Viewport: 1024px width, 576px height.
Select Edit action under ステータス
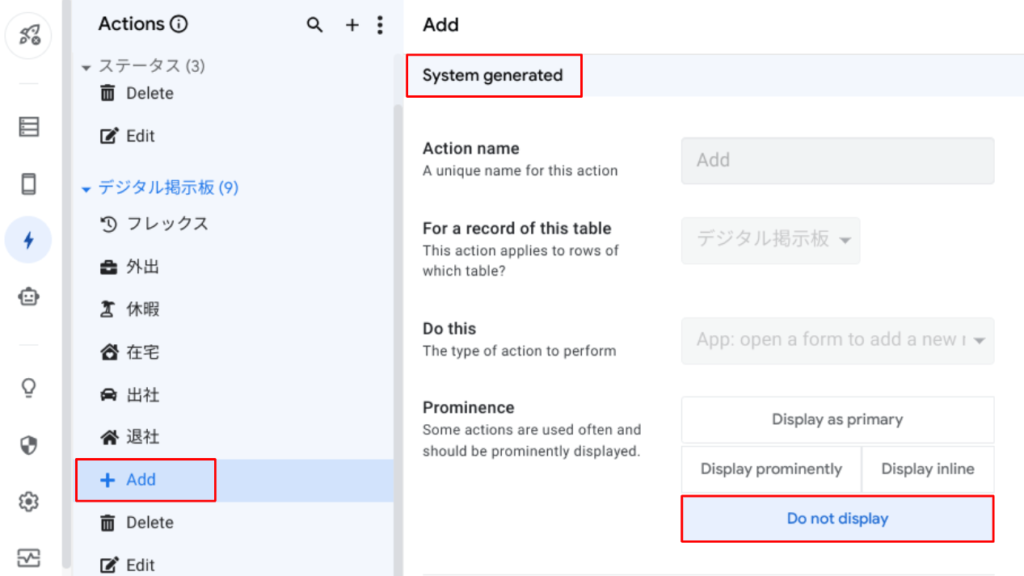[234, 136]
